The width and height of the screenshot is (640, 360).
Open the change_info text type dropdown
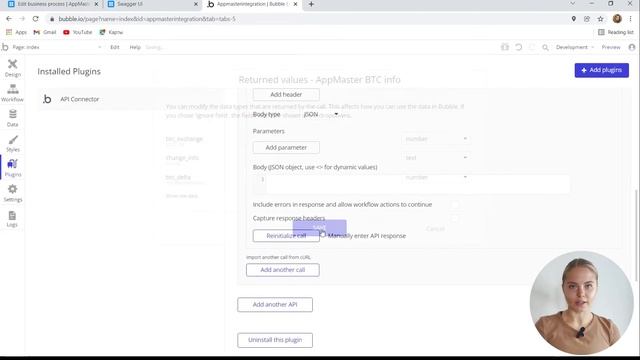pyautogui.click(x=436, y=158)
